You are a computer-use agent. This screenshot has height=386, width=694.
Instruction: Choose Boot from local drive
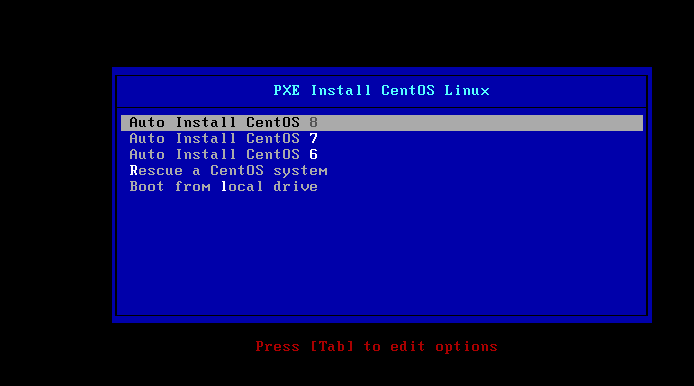[382, 186]
